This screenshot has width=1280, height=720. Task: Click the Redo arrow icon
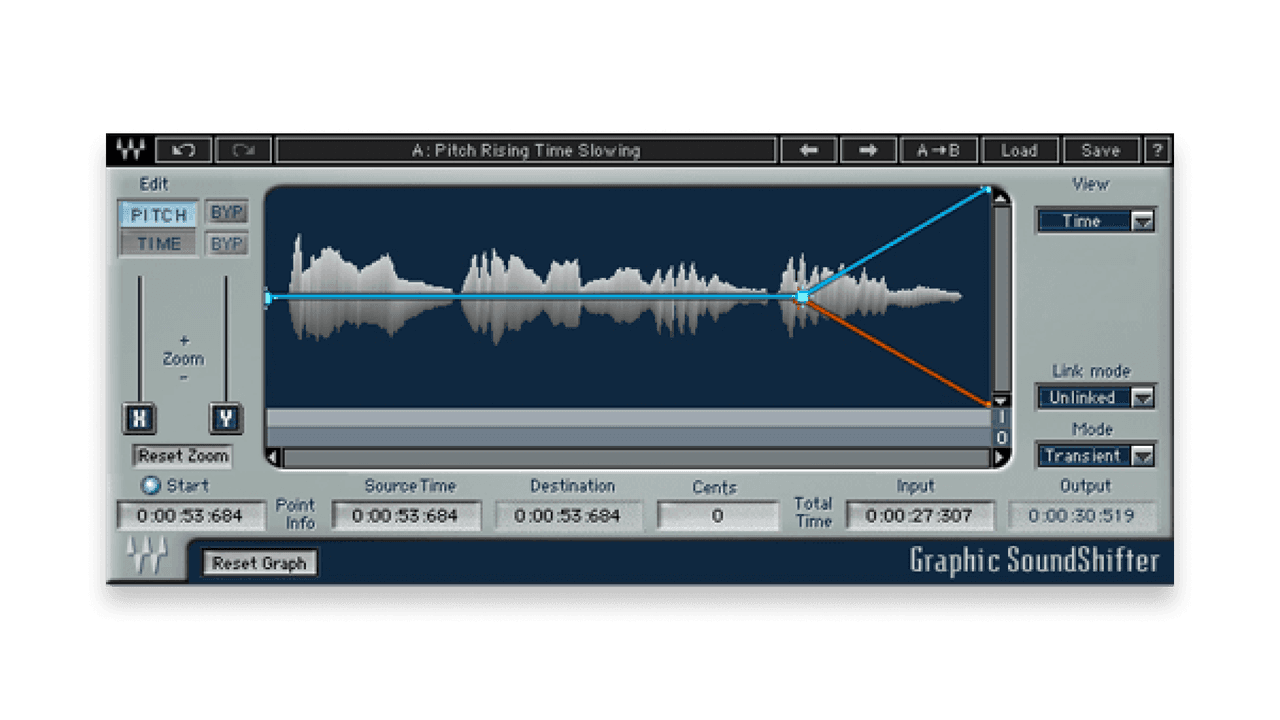[x=243, y=150]
